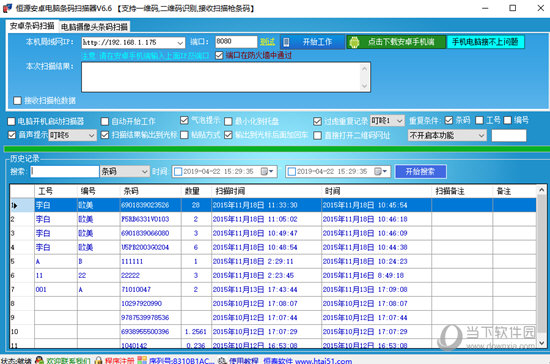
Task: Click the yellow 测试 link
Action: (267, 42)
